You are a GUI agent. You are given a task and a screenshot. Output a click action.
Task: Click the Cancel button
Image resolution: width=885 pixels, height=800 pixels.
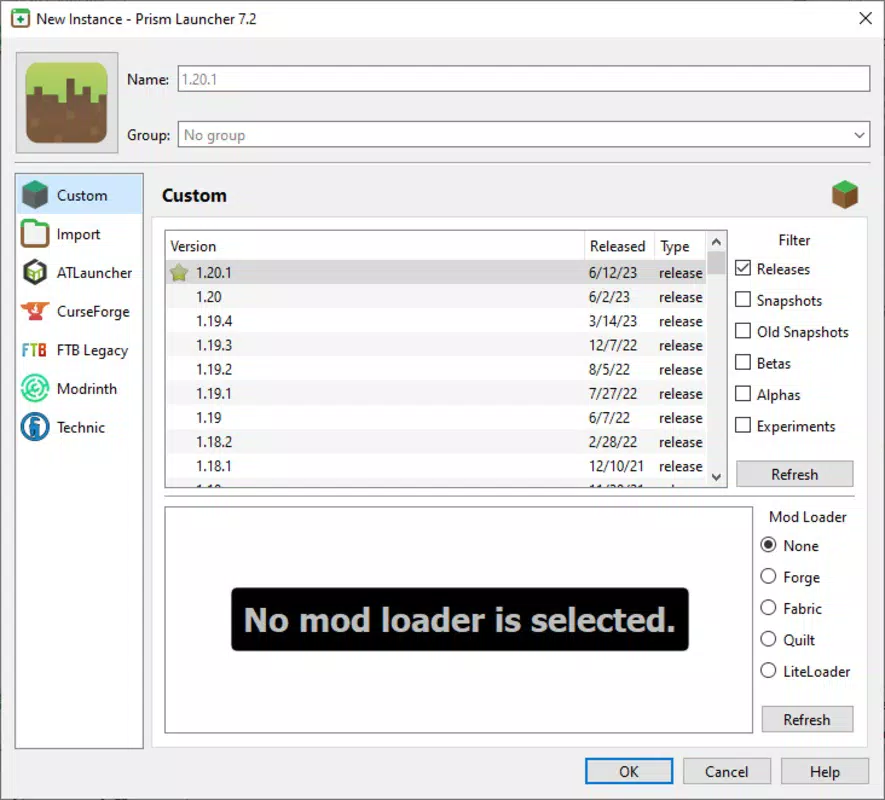pyautogui.click(x=726, y=771)
